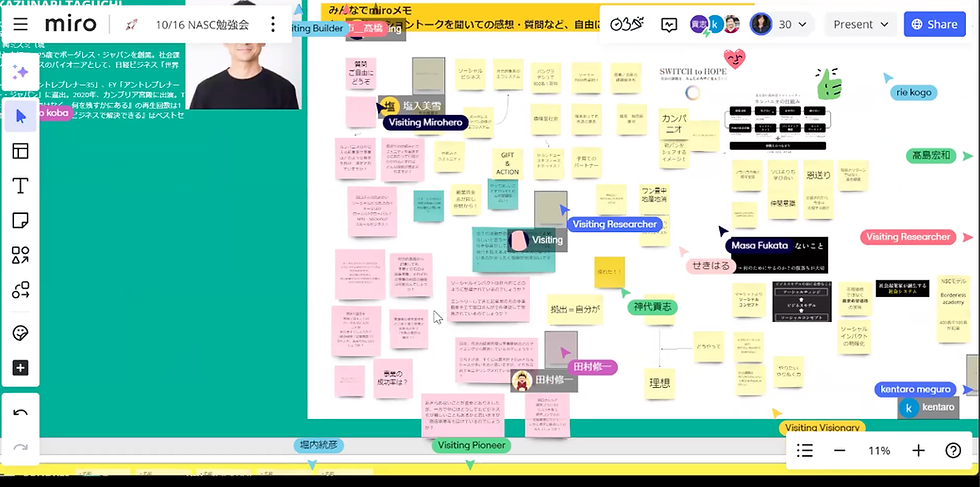Select the red heart sticker

pos(735,59)
